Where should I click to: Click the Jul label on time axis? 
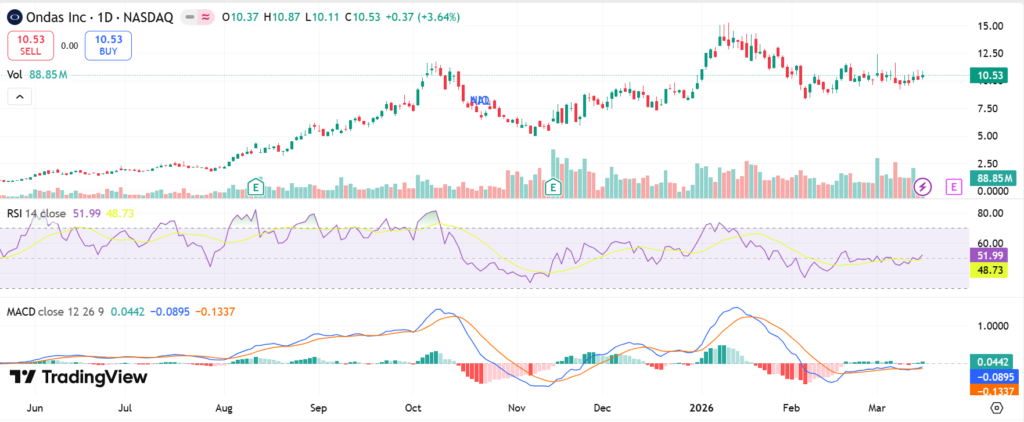(x=125, y=408)
